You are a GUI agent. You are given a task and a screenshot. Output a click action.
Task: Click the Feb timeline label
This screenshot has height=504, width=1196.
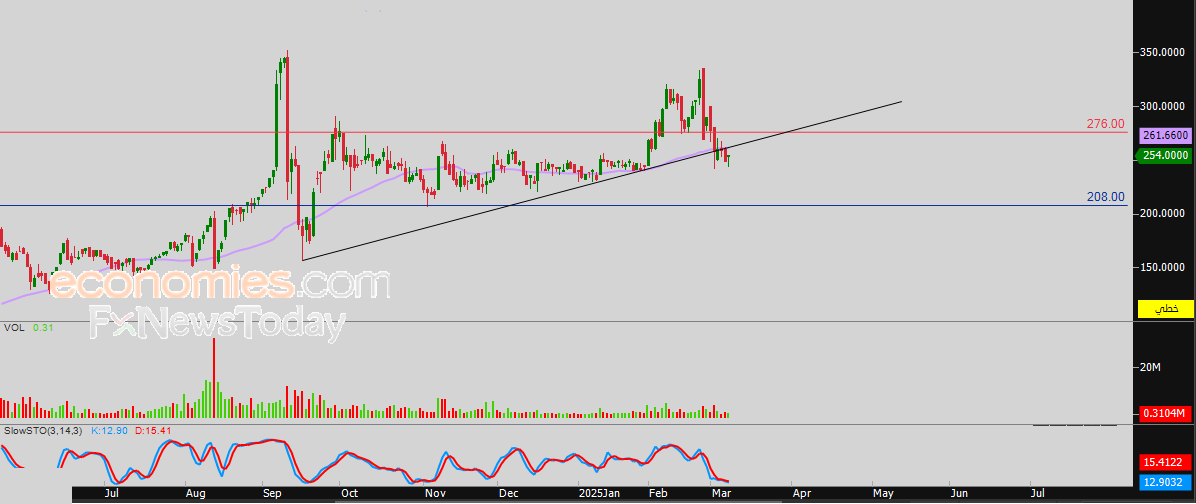coord(657,495)
